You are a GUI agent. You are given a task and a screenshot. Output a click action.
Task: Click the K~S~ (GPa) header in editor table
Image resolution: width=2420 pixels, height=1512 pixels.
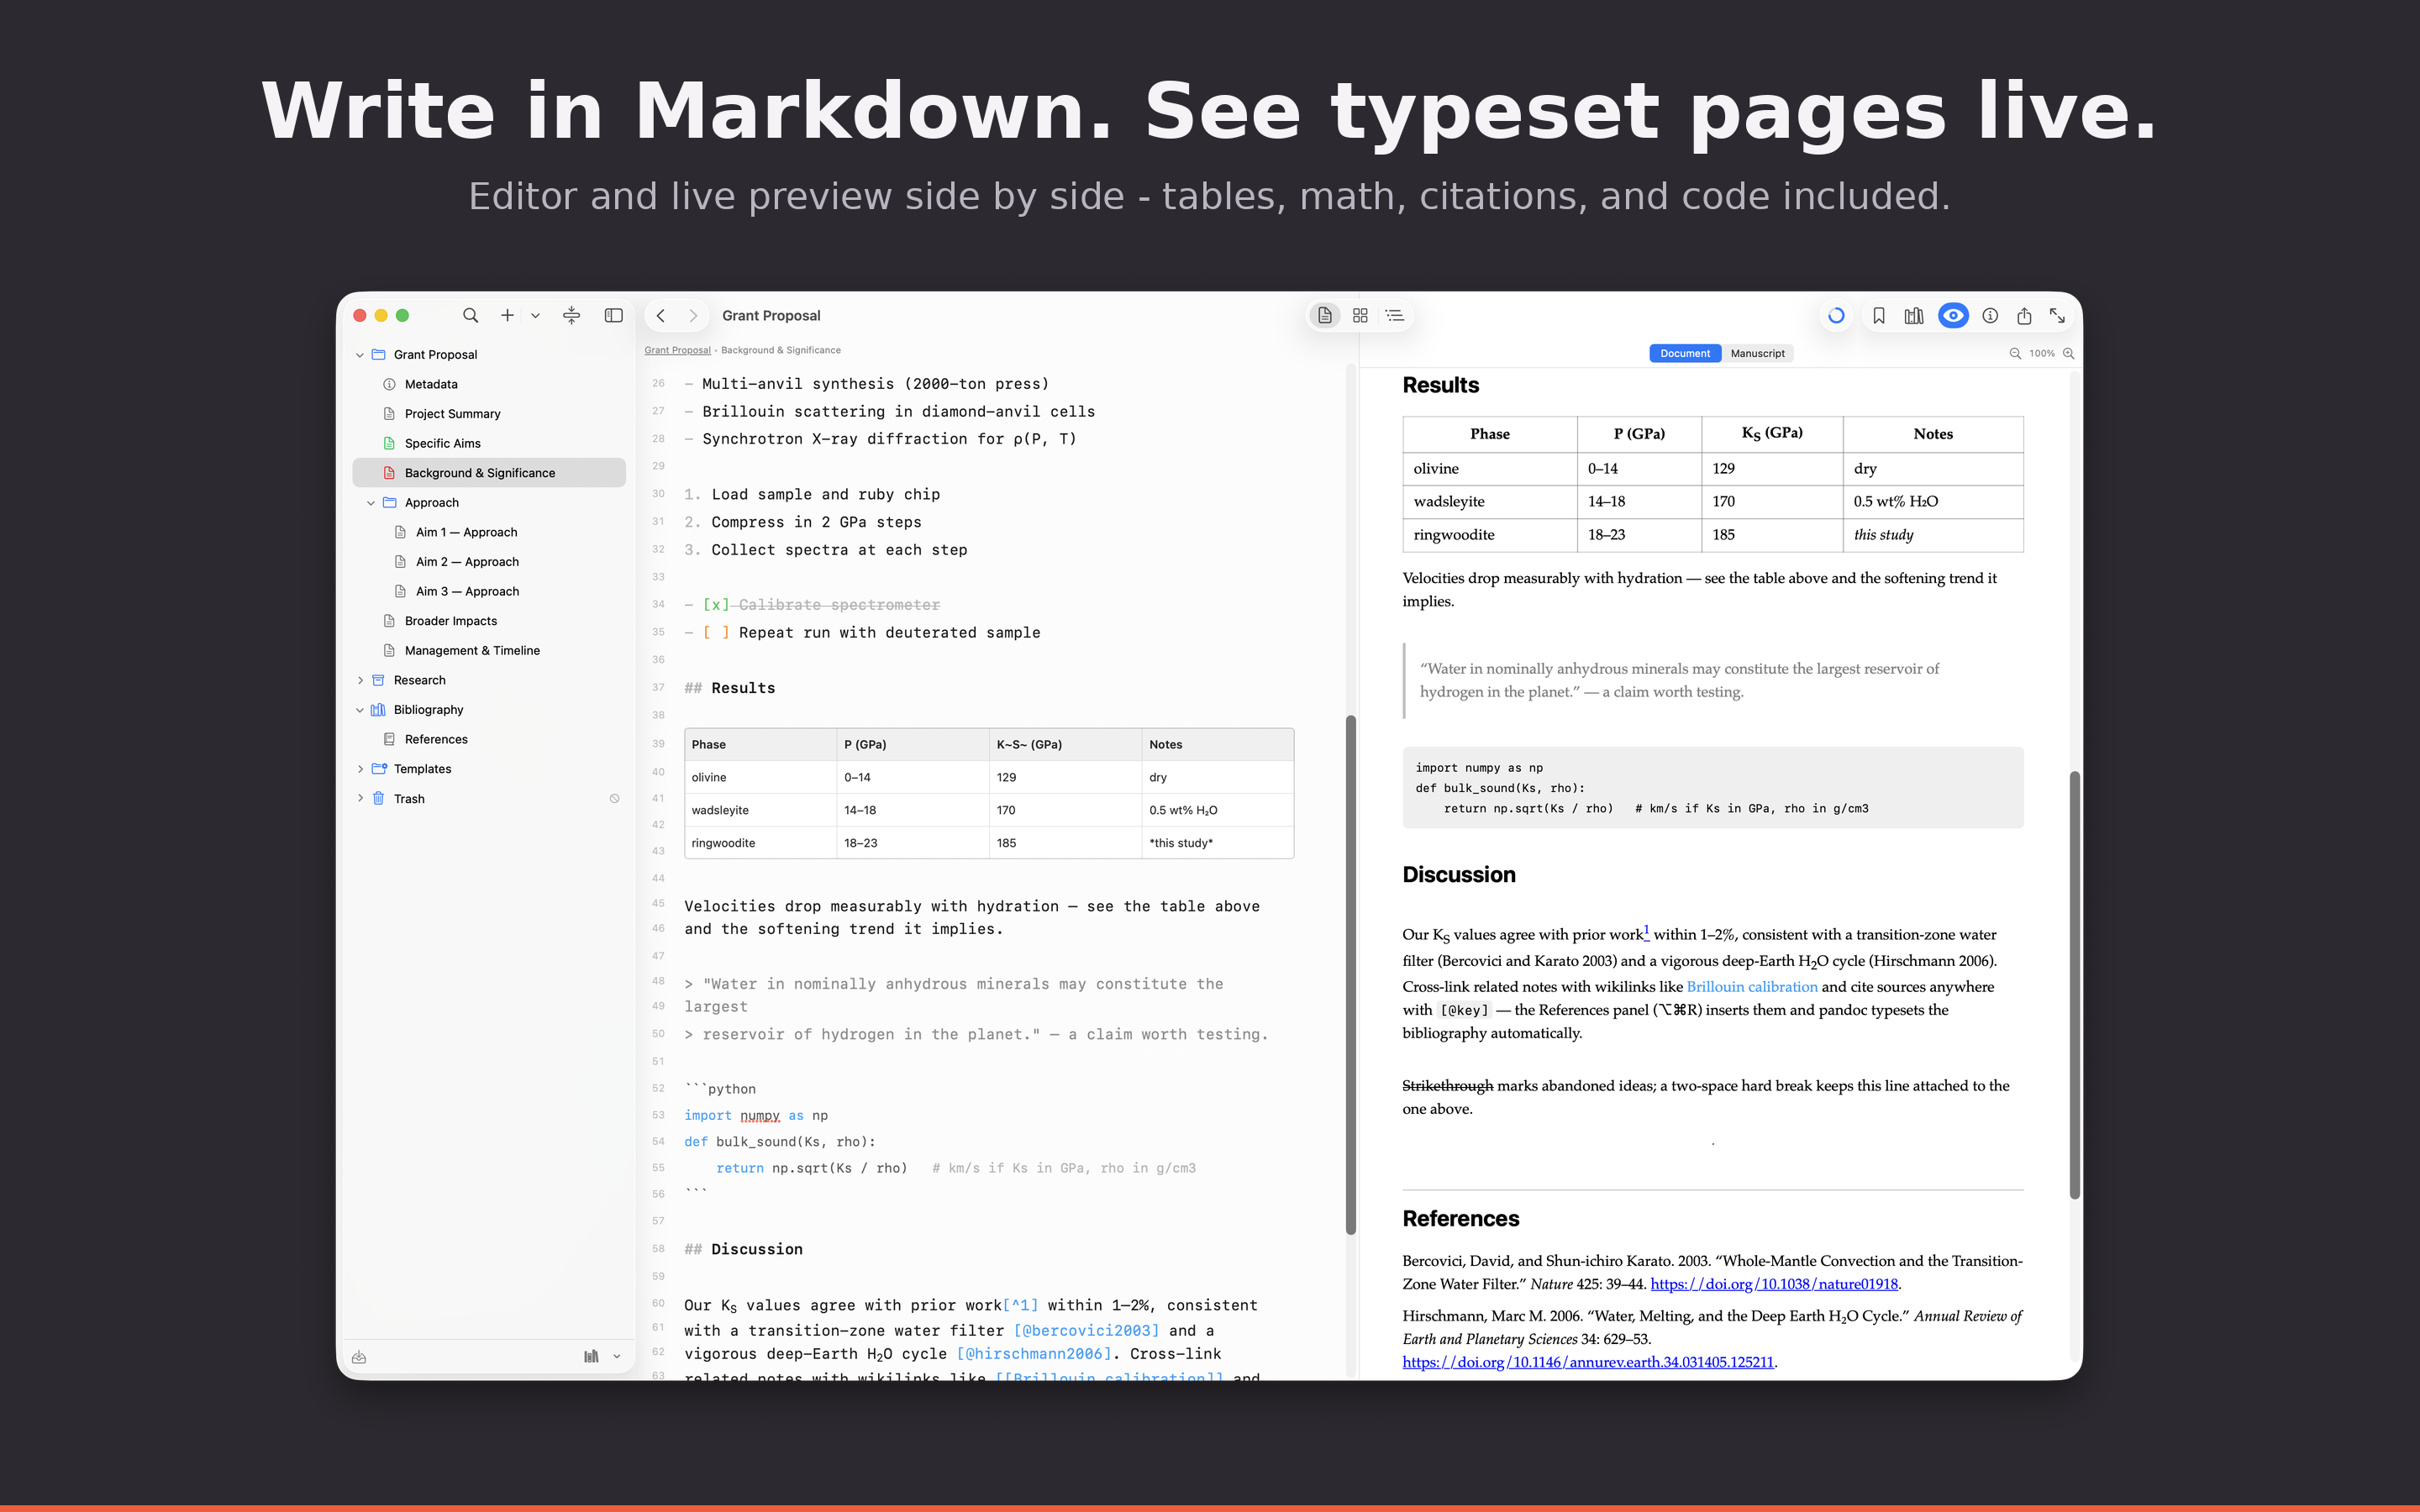coord(1065,744)
